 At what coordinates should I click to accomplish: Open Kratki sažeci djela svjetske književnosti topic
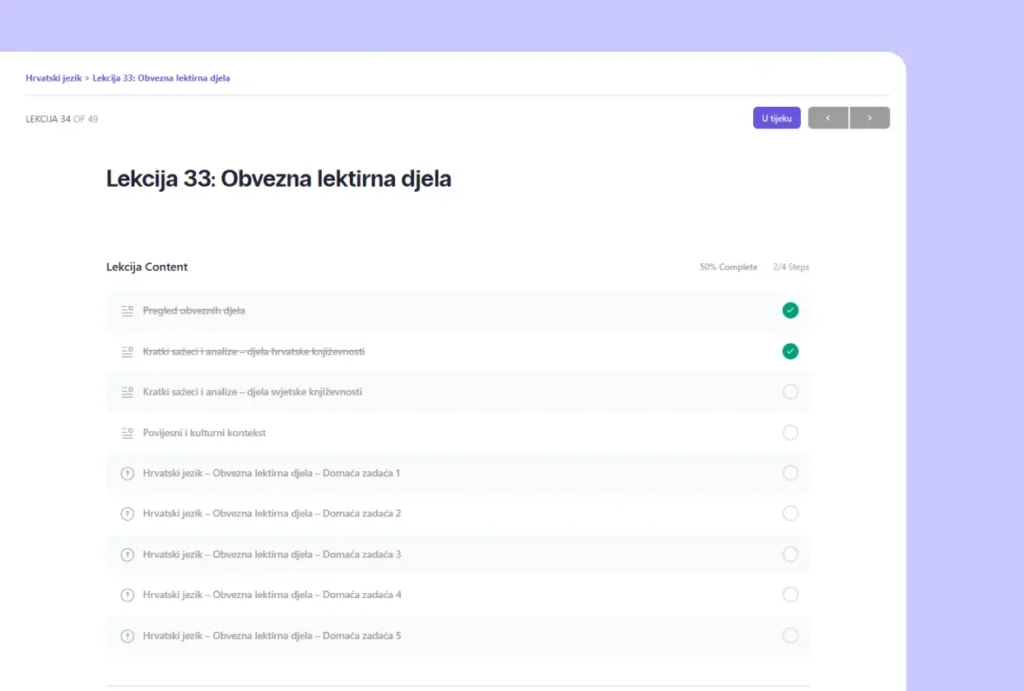pyautogui.click(x=252, y=392)
